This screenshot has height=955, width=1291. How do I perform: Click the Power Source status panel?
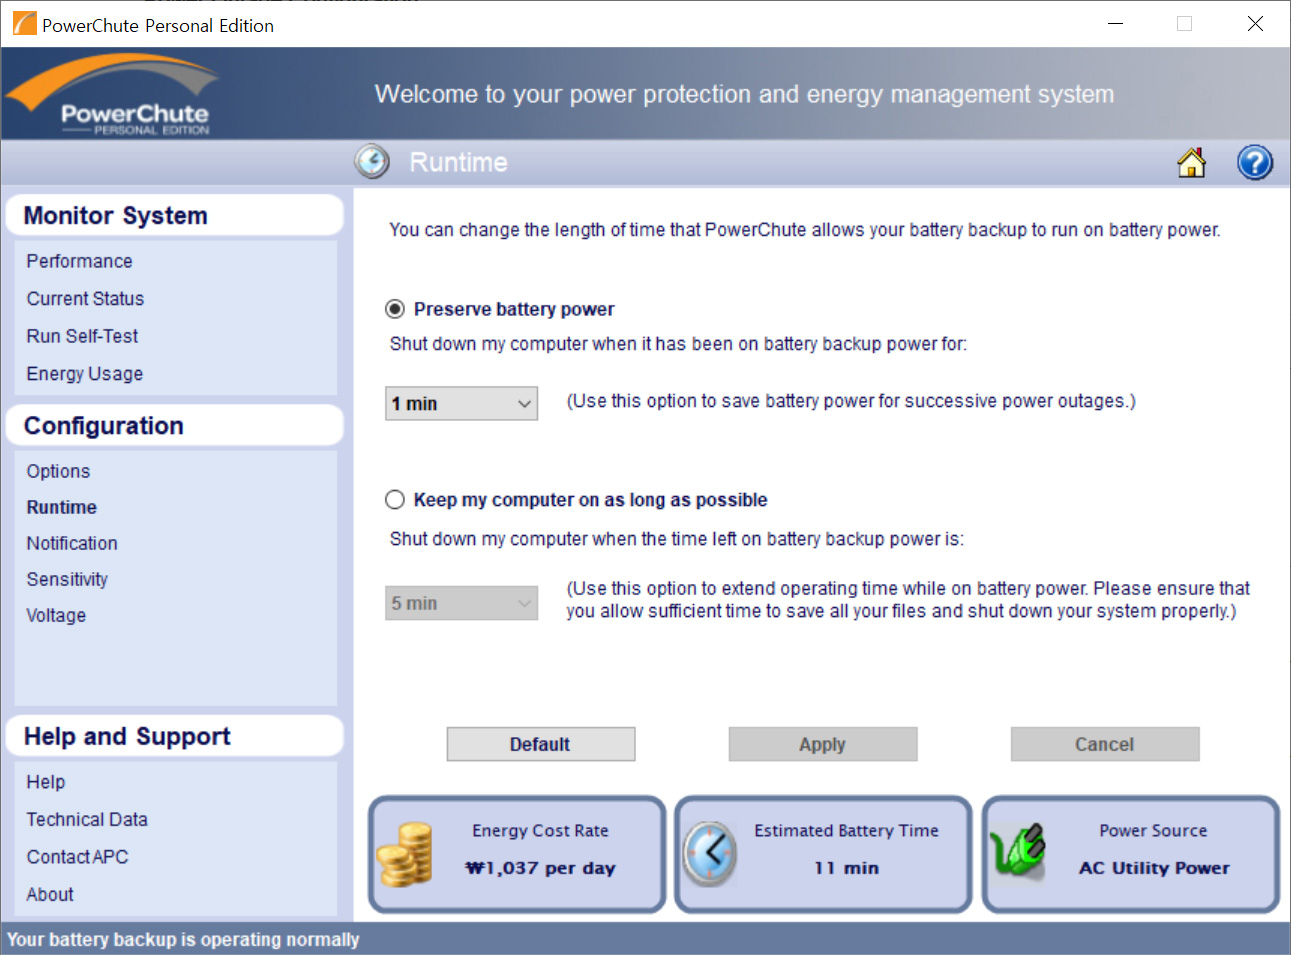[x=1131, y=854]
